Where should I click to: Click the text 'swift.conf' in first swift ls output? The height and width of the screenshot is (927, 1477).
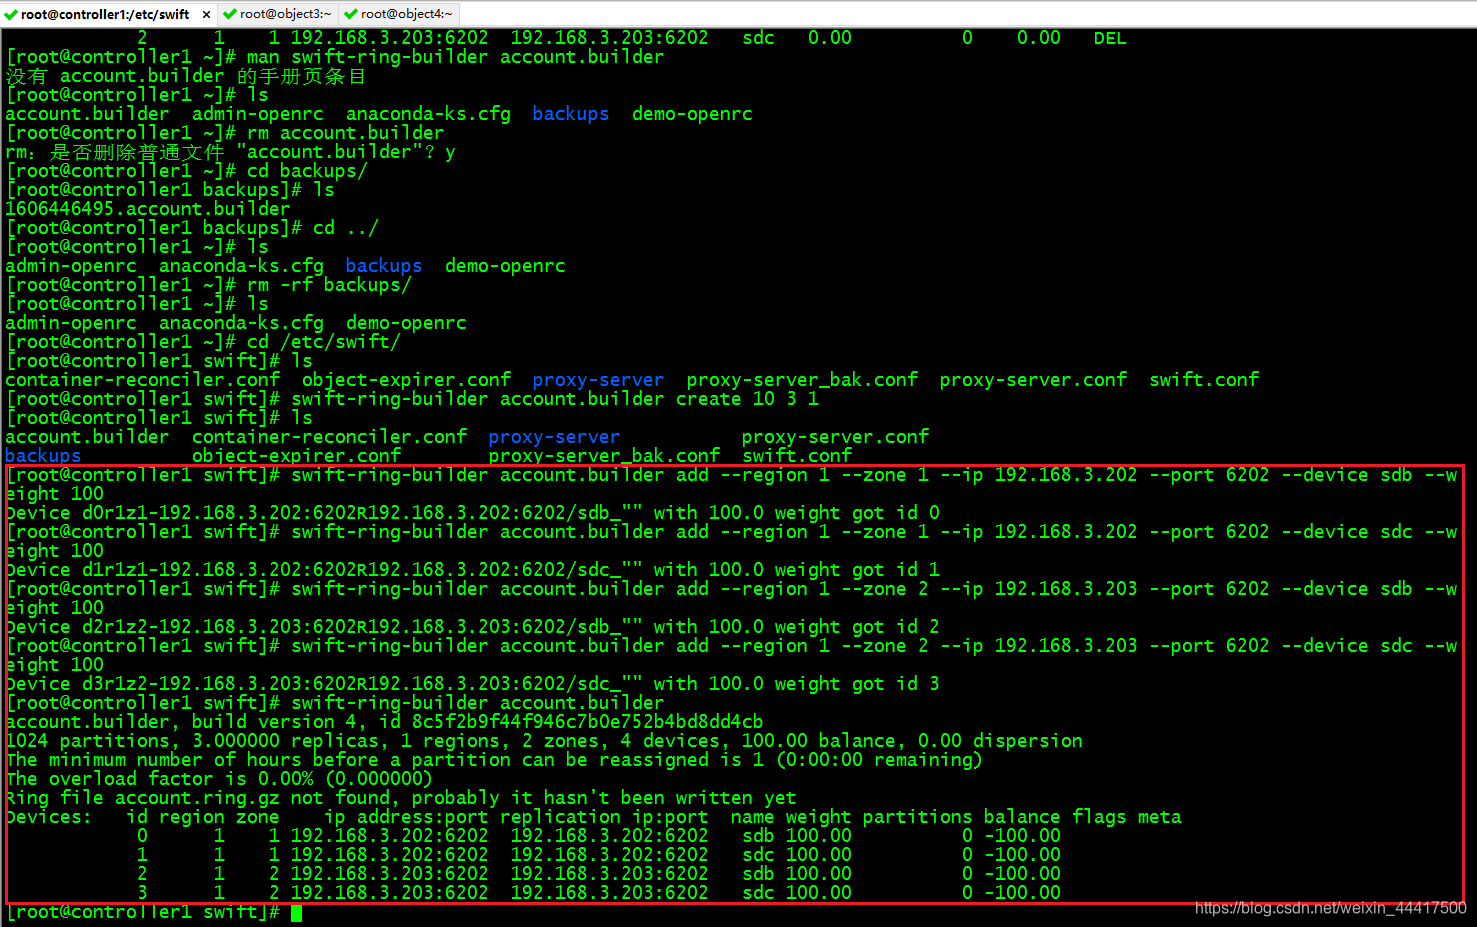click(1204, 380)
